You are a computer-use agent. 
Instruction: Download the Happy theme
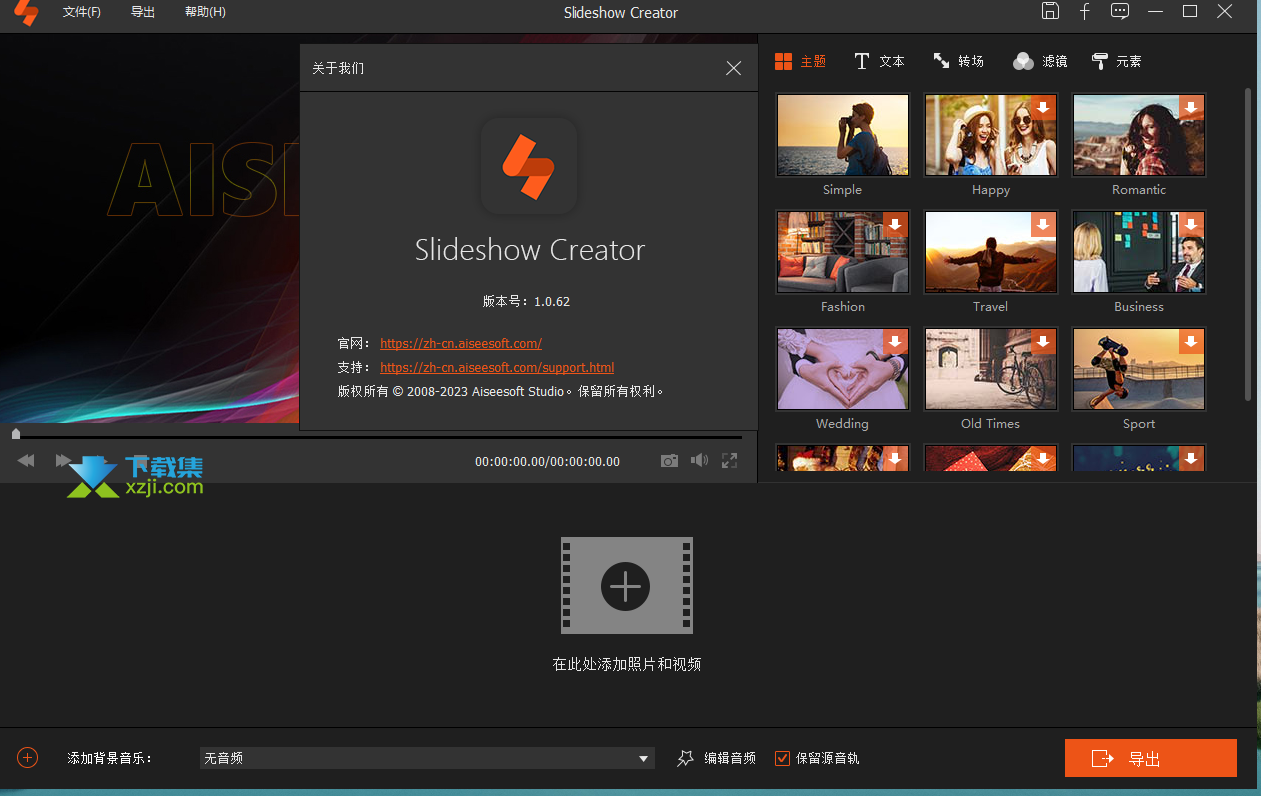1043,107
